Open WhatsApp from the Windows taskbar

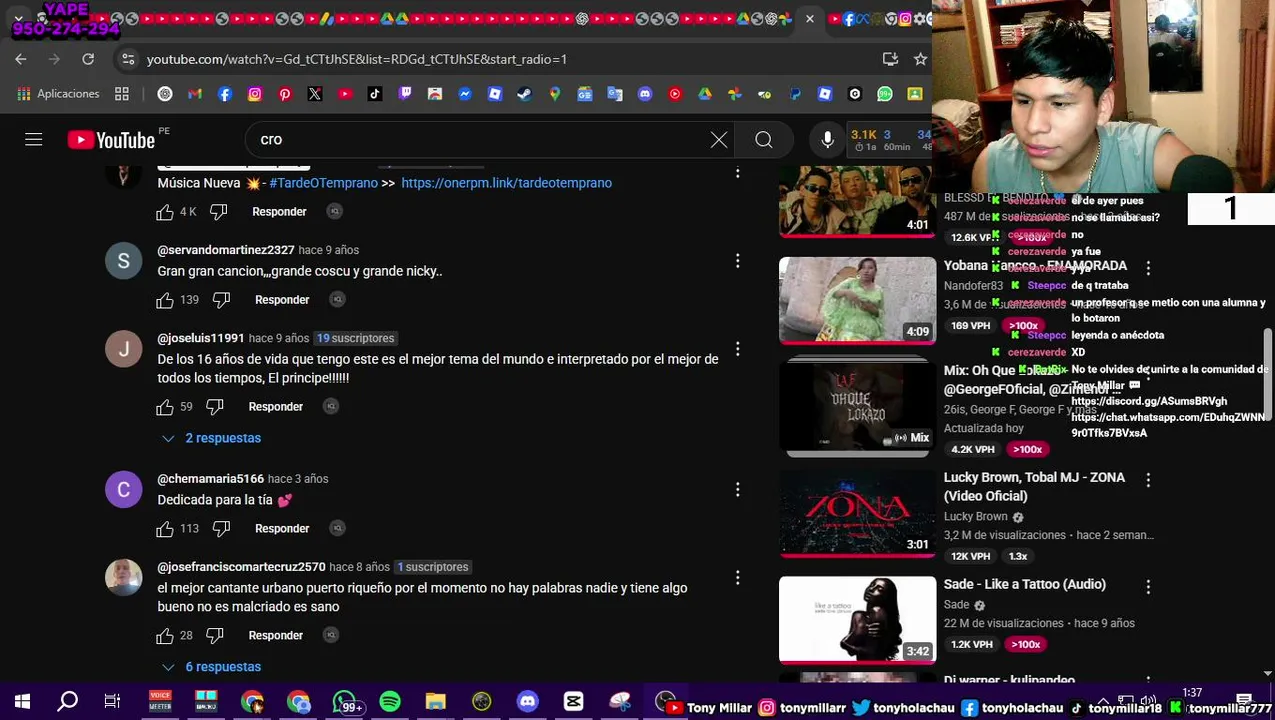coord(344,702)
